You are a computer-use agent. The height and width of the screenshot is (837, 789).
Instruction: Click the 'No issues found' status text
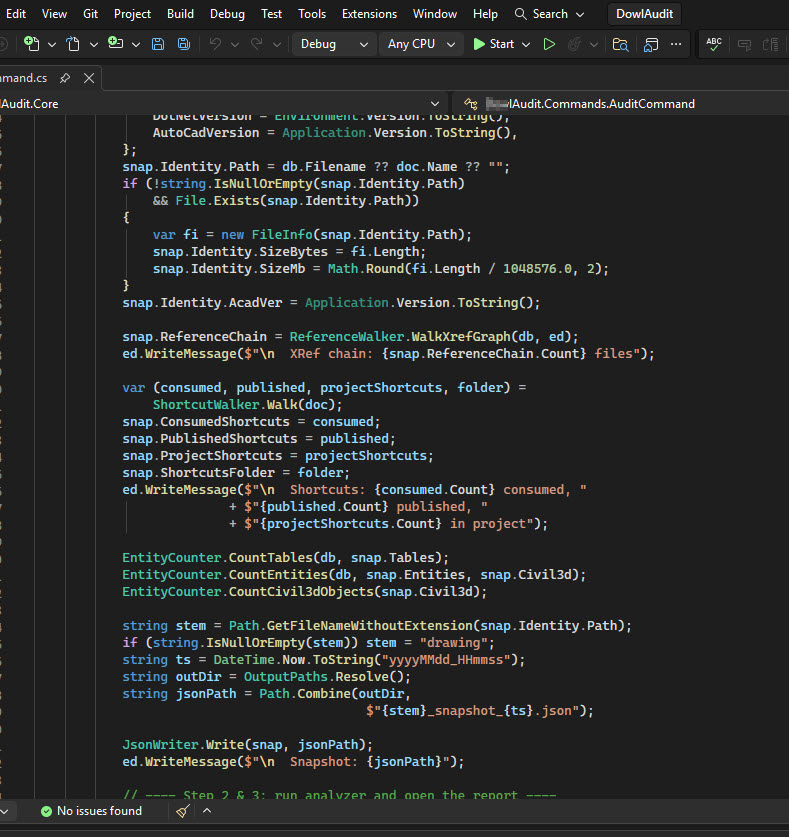click(99, 811)
